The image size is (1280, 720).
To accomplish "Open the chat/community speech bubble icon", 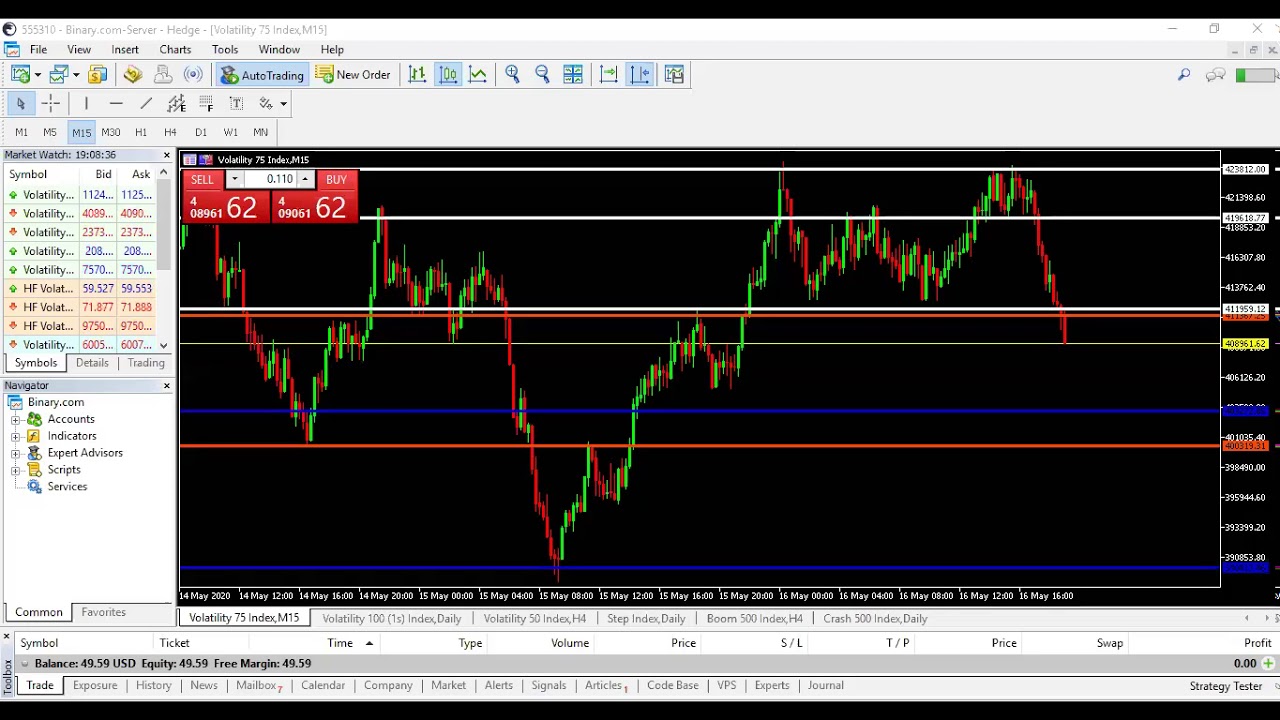I will pos(1215,74).
